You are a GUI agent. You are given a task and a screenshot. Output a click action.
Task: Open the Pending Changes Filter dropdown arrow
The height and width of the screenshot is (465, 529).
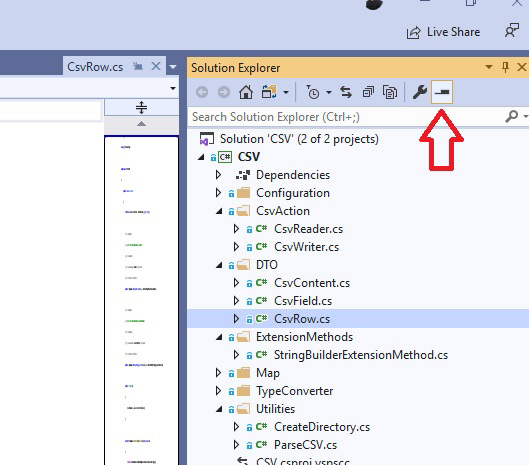(329, 92)
